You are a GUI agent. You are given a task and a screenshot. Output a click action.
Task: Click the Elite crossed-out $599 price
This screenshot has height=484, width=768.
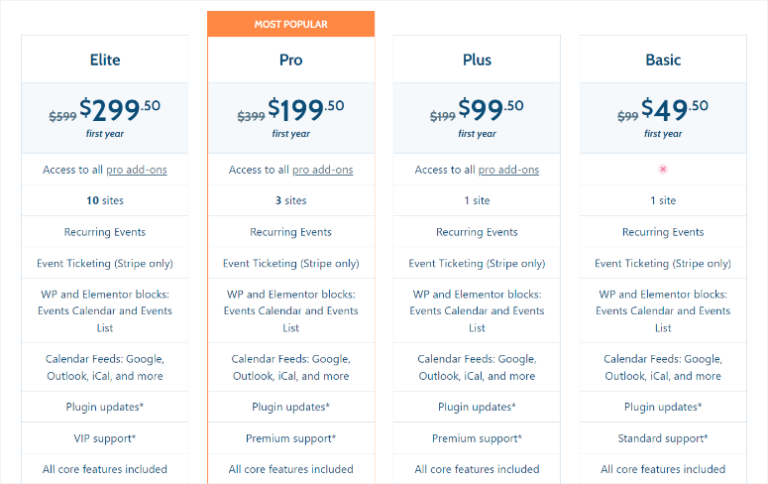click(x=61, y=115)
